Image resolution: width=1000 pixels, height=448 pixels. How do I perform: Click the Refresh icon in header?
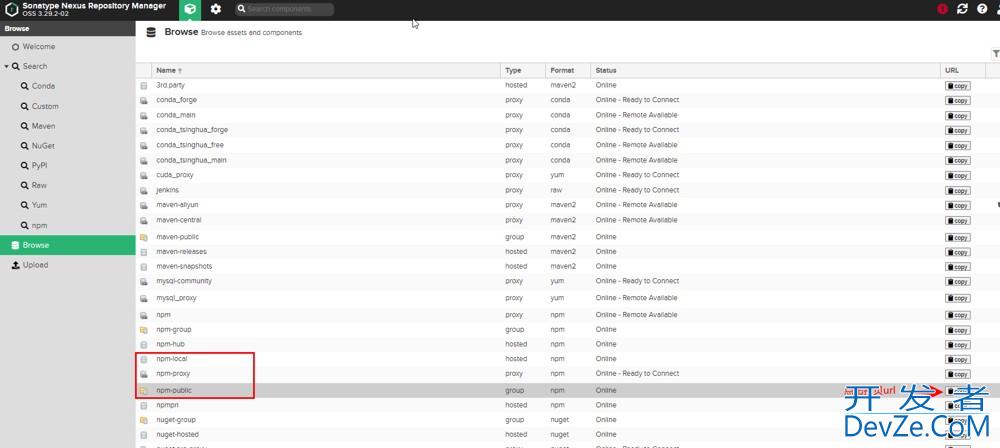(x=962, y=10)
